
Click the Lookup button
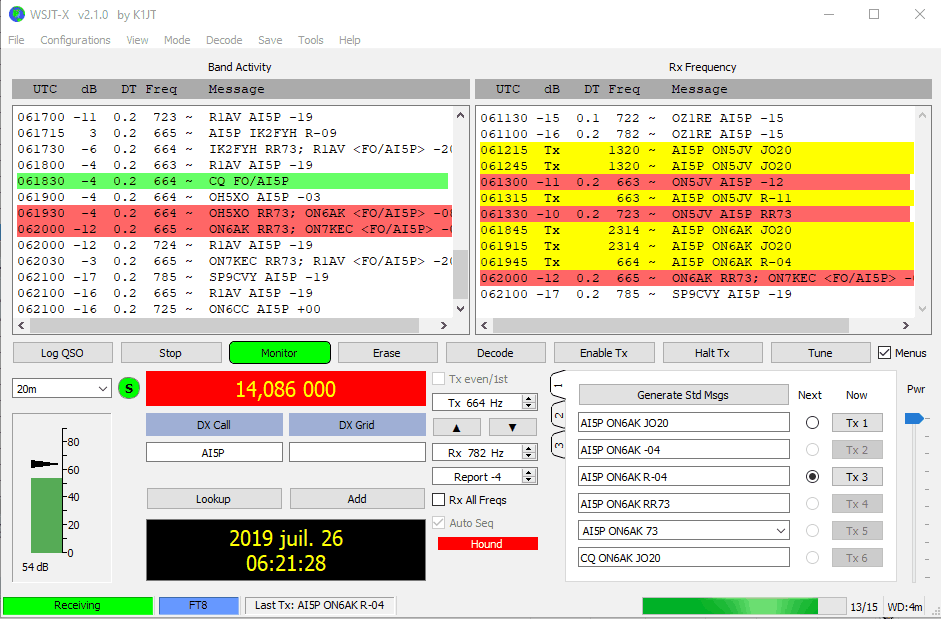coord(214,499)
